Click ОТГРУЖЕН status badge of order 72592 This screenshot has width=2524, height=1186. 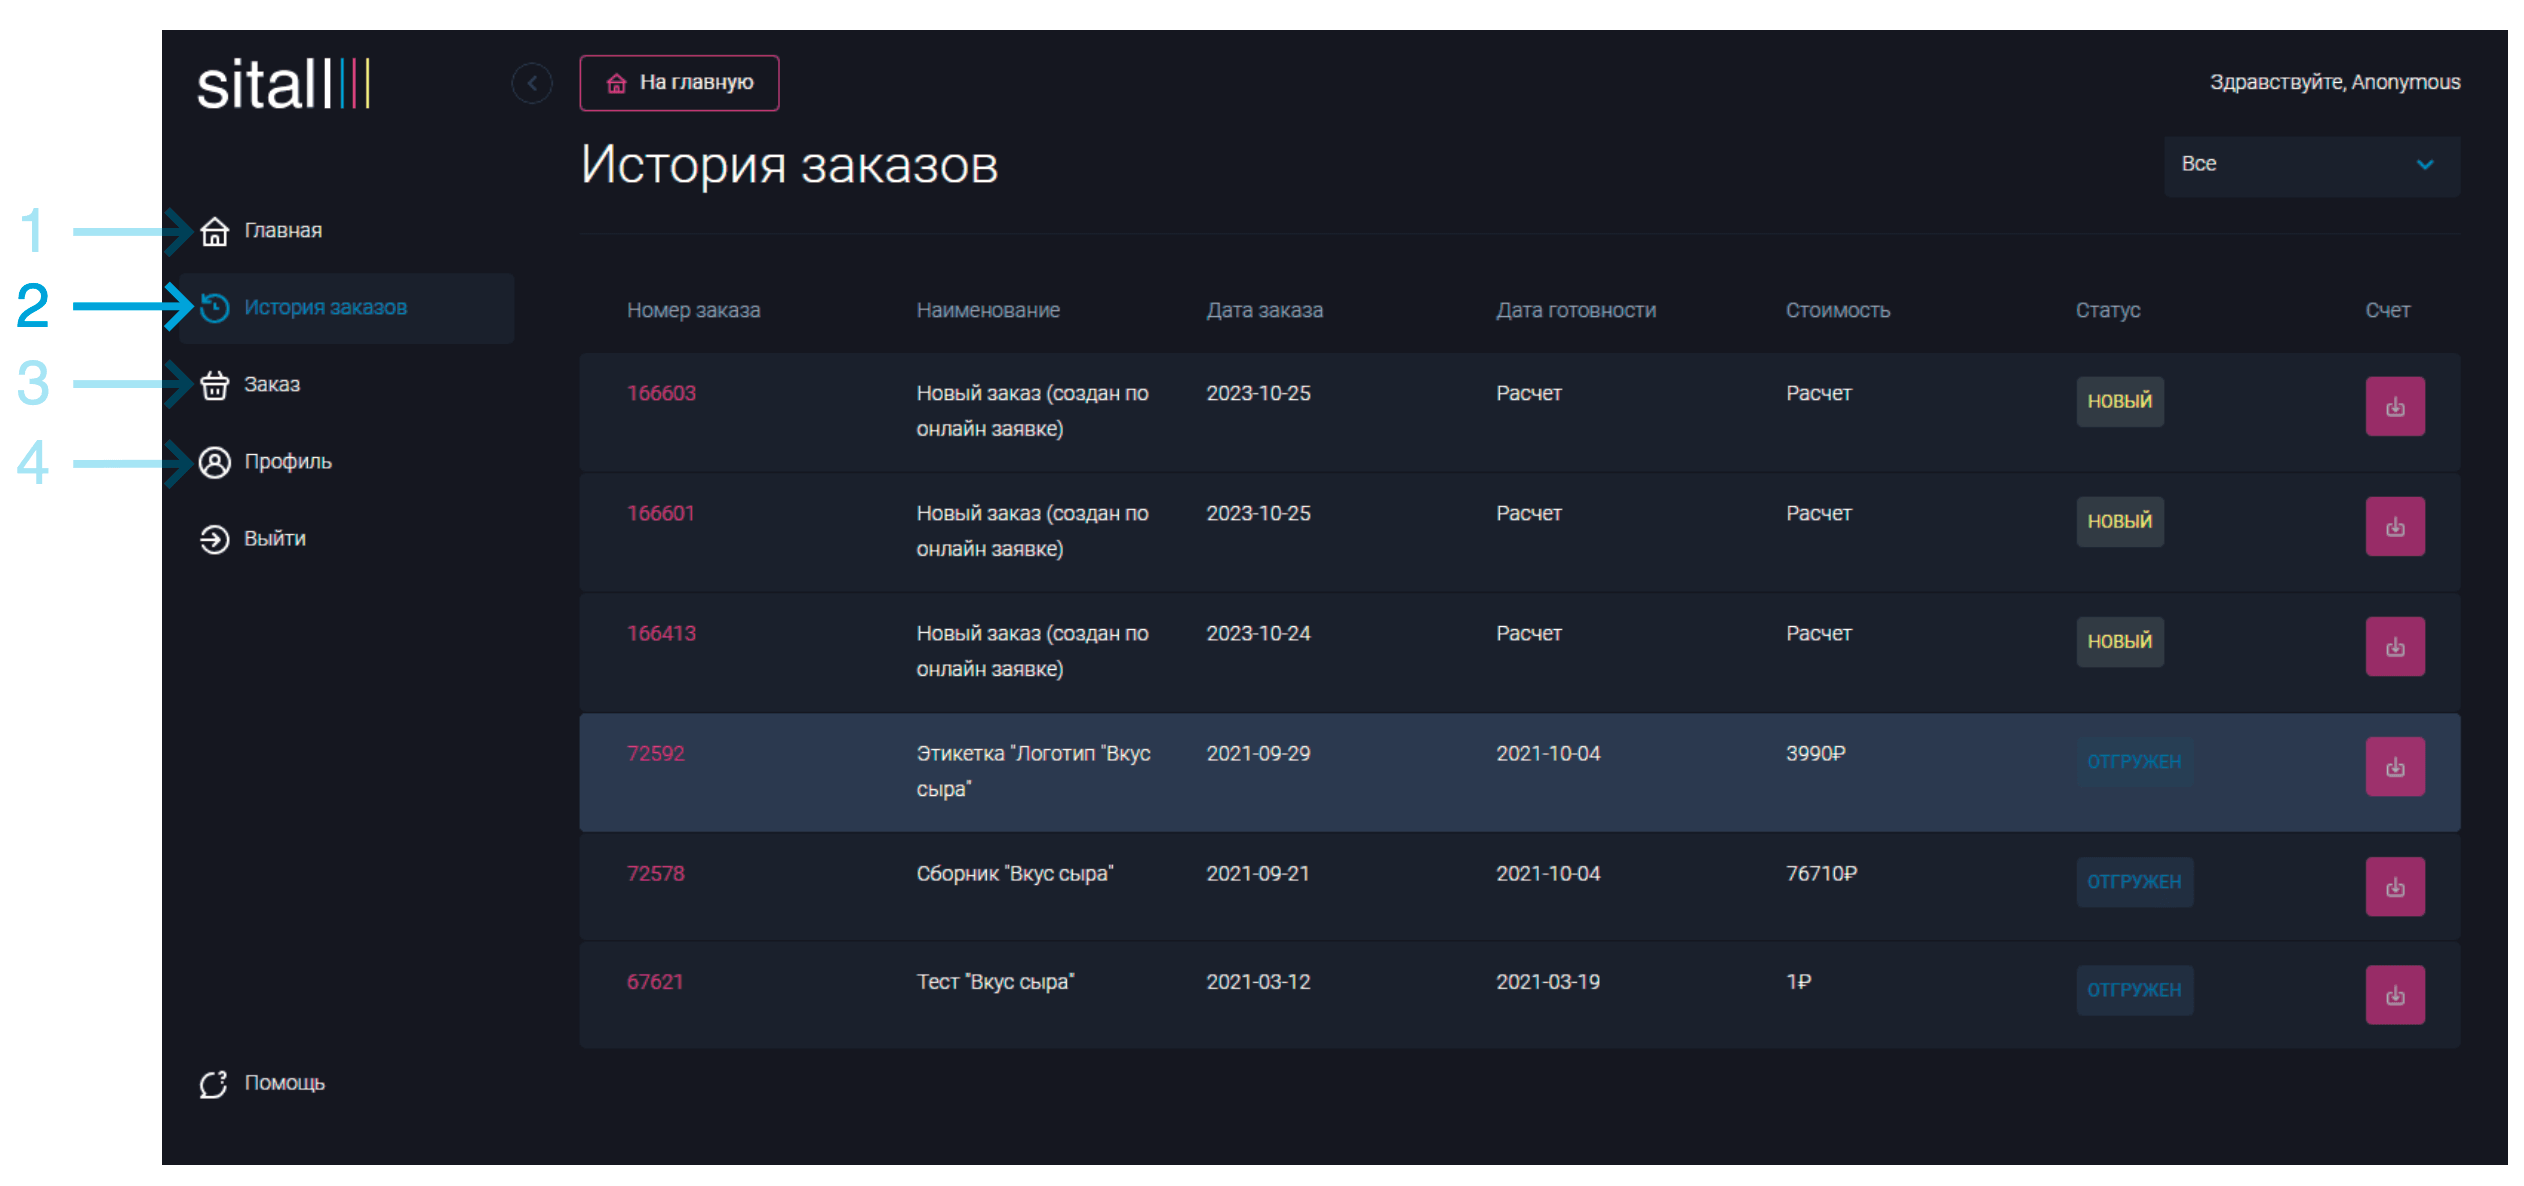2134,761
